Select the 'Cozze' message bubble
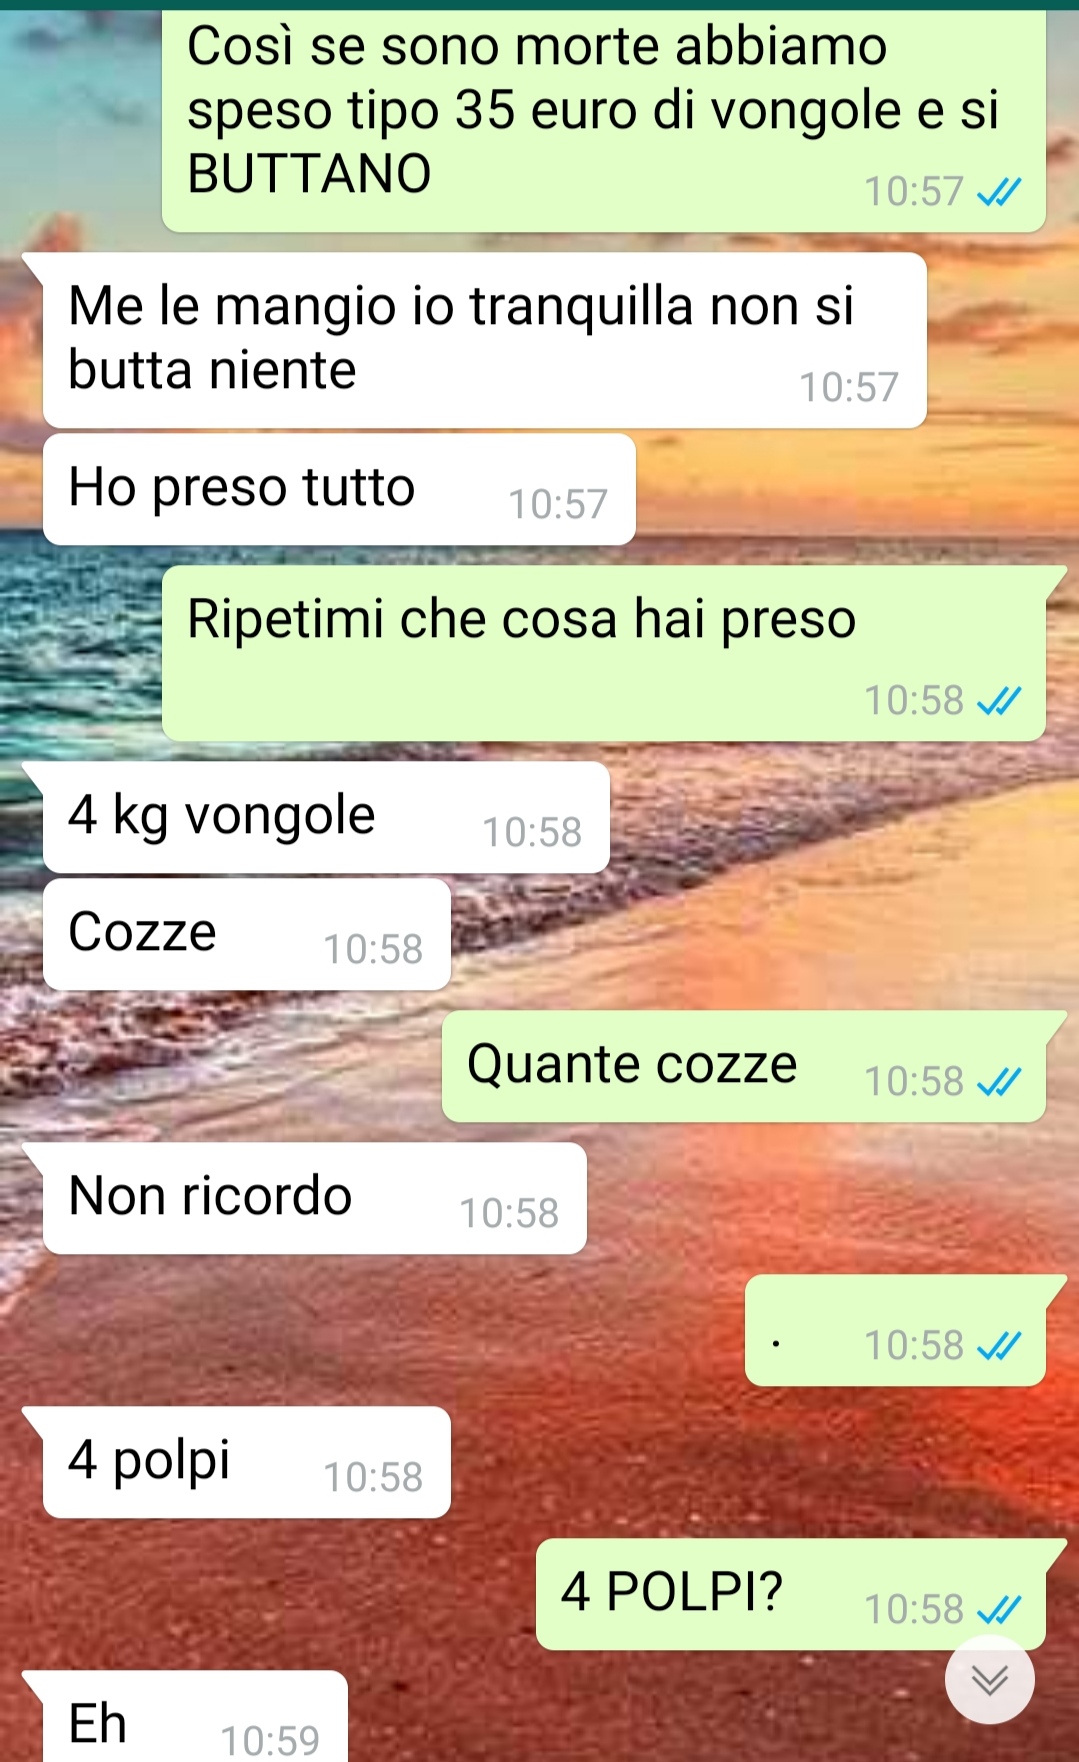 click(x=246, y=934)
